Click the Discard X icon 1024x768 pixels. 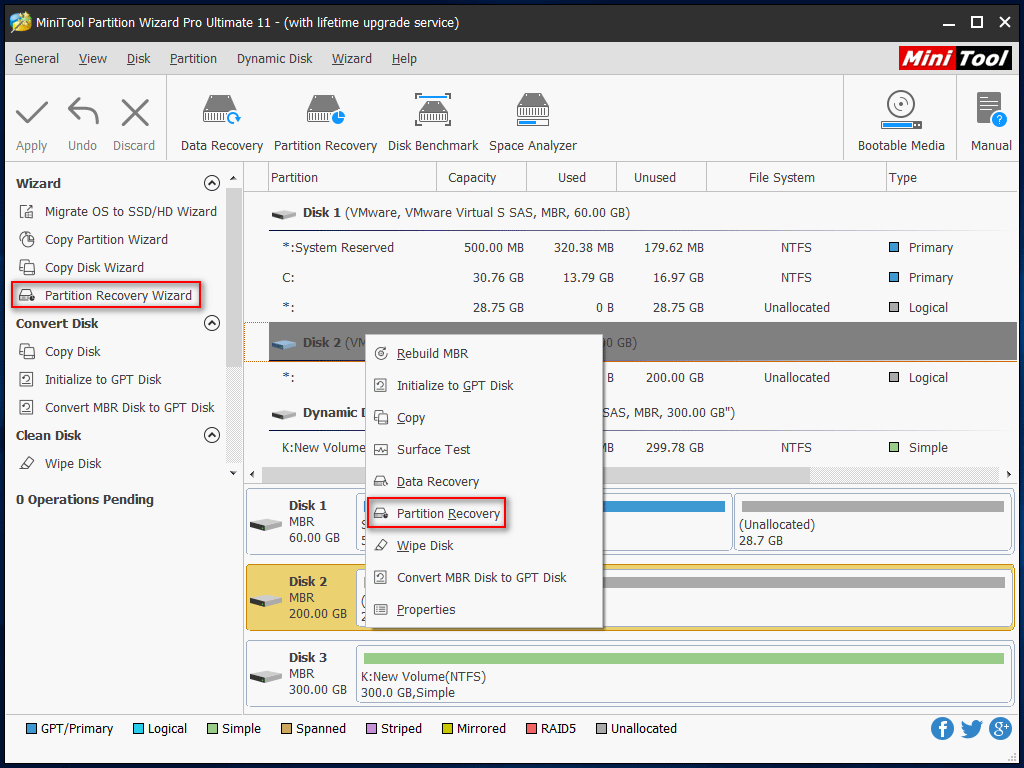pos(135,113)
